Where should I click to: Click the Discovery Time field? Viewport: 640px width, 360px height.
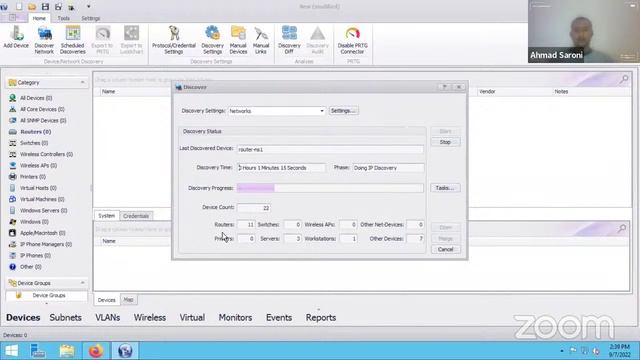point(281,168)
